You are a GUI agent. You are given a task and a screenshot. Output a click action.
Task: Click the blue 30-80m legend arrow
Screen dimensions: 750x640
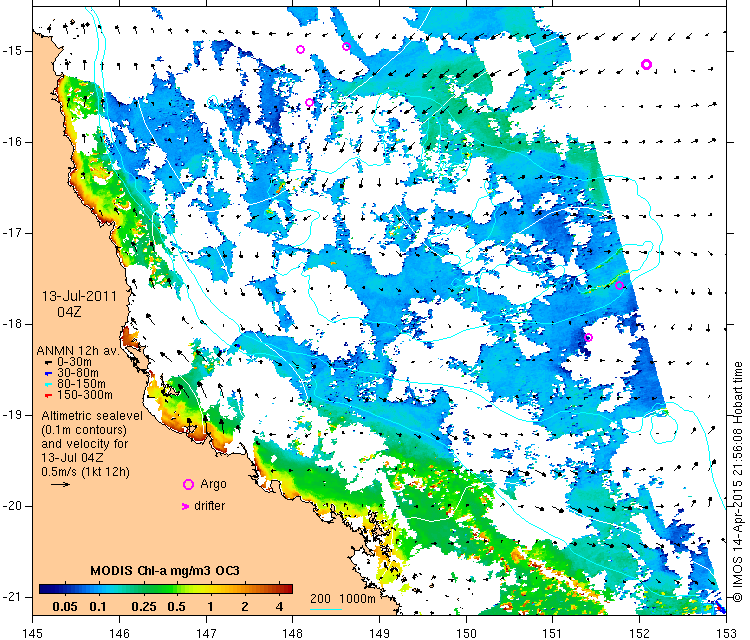(x=48, y=374)
